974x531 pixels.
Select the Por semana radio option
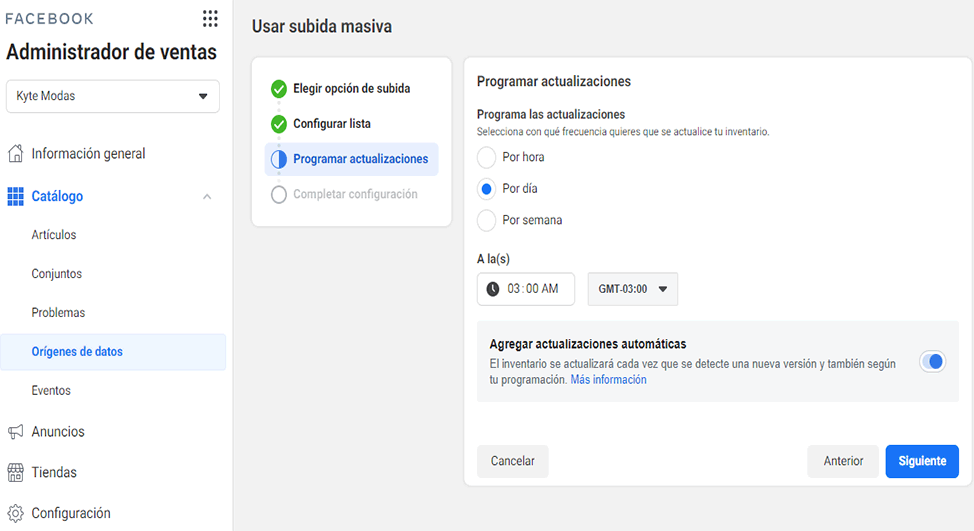[486, 220]
